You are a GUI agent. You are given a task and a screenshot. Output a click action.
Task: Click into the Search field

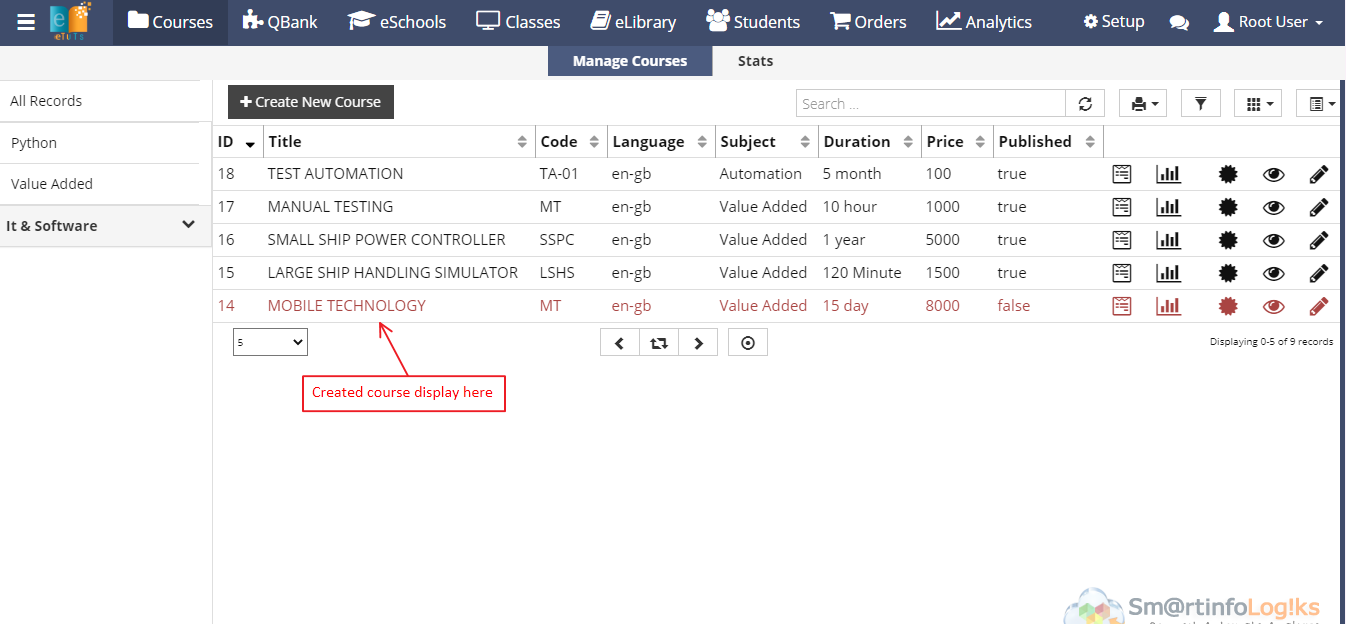931,103
